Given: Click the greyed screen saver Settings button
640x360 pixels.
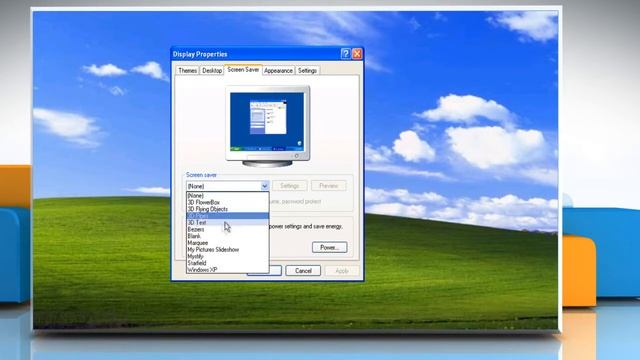Looking at the screenshot, I should pos(289,186).
